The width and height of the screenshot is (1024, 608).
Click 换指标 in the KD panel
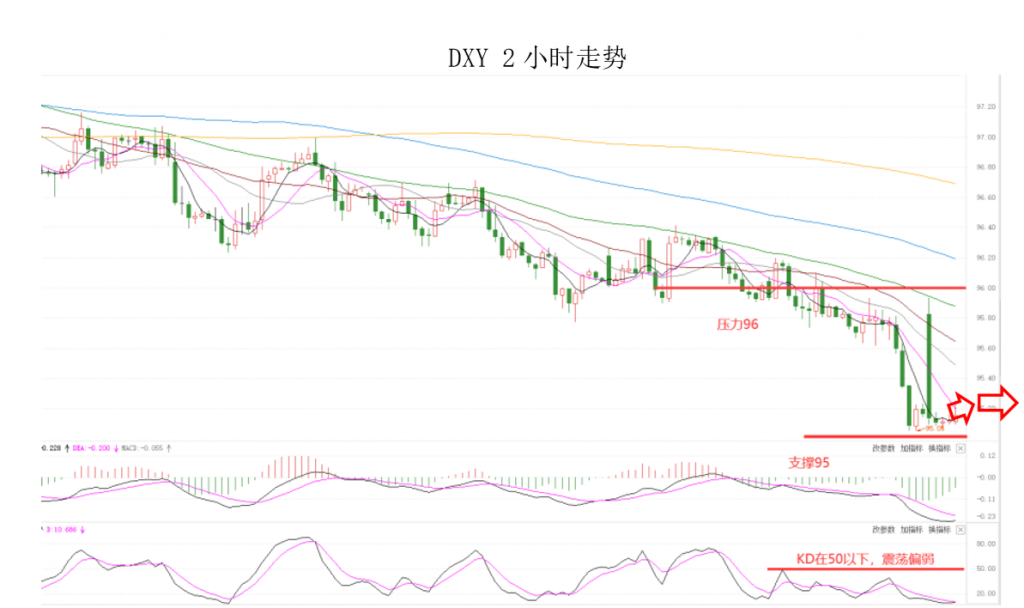tap(939, 530)
